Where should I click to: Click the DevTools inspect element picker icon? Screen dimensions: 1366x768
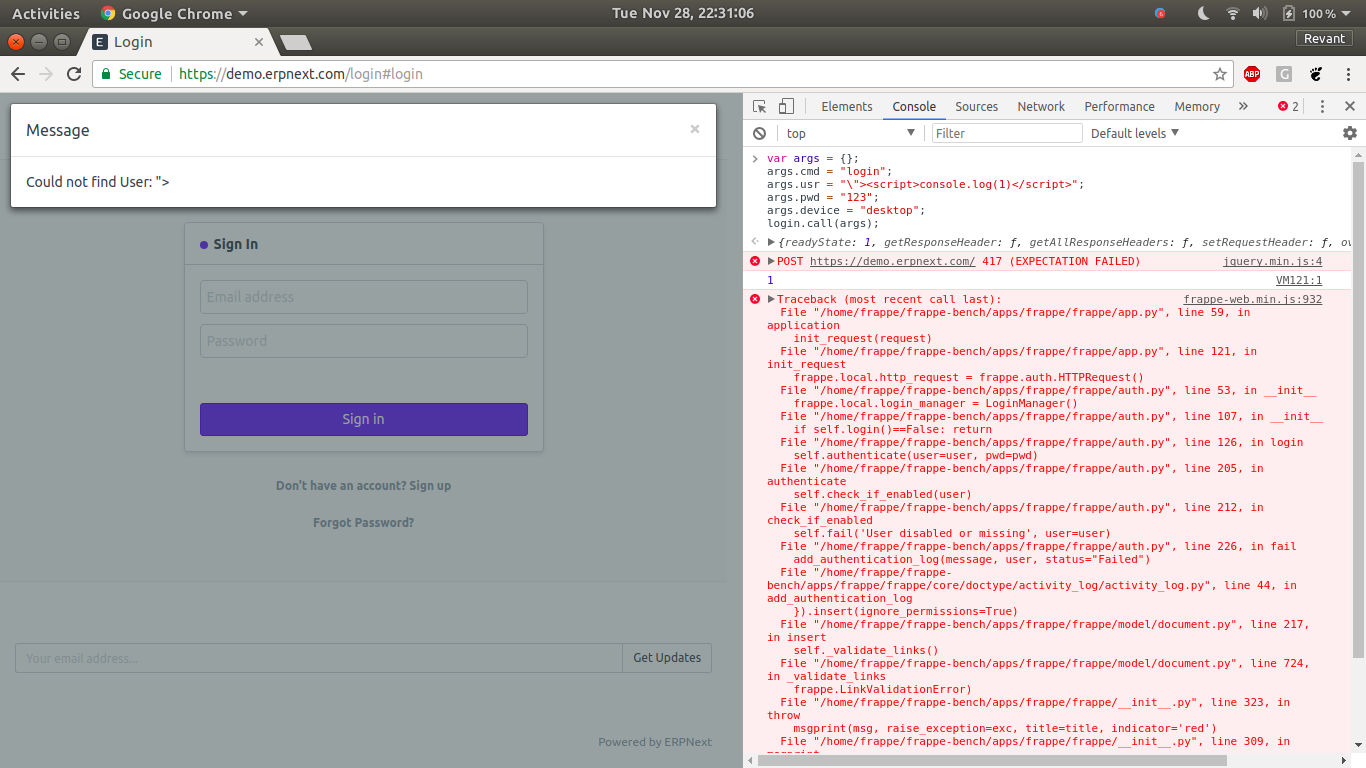[760, 106]
